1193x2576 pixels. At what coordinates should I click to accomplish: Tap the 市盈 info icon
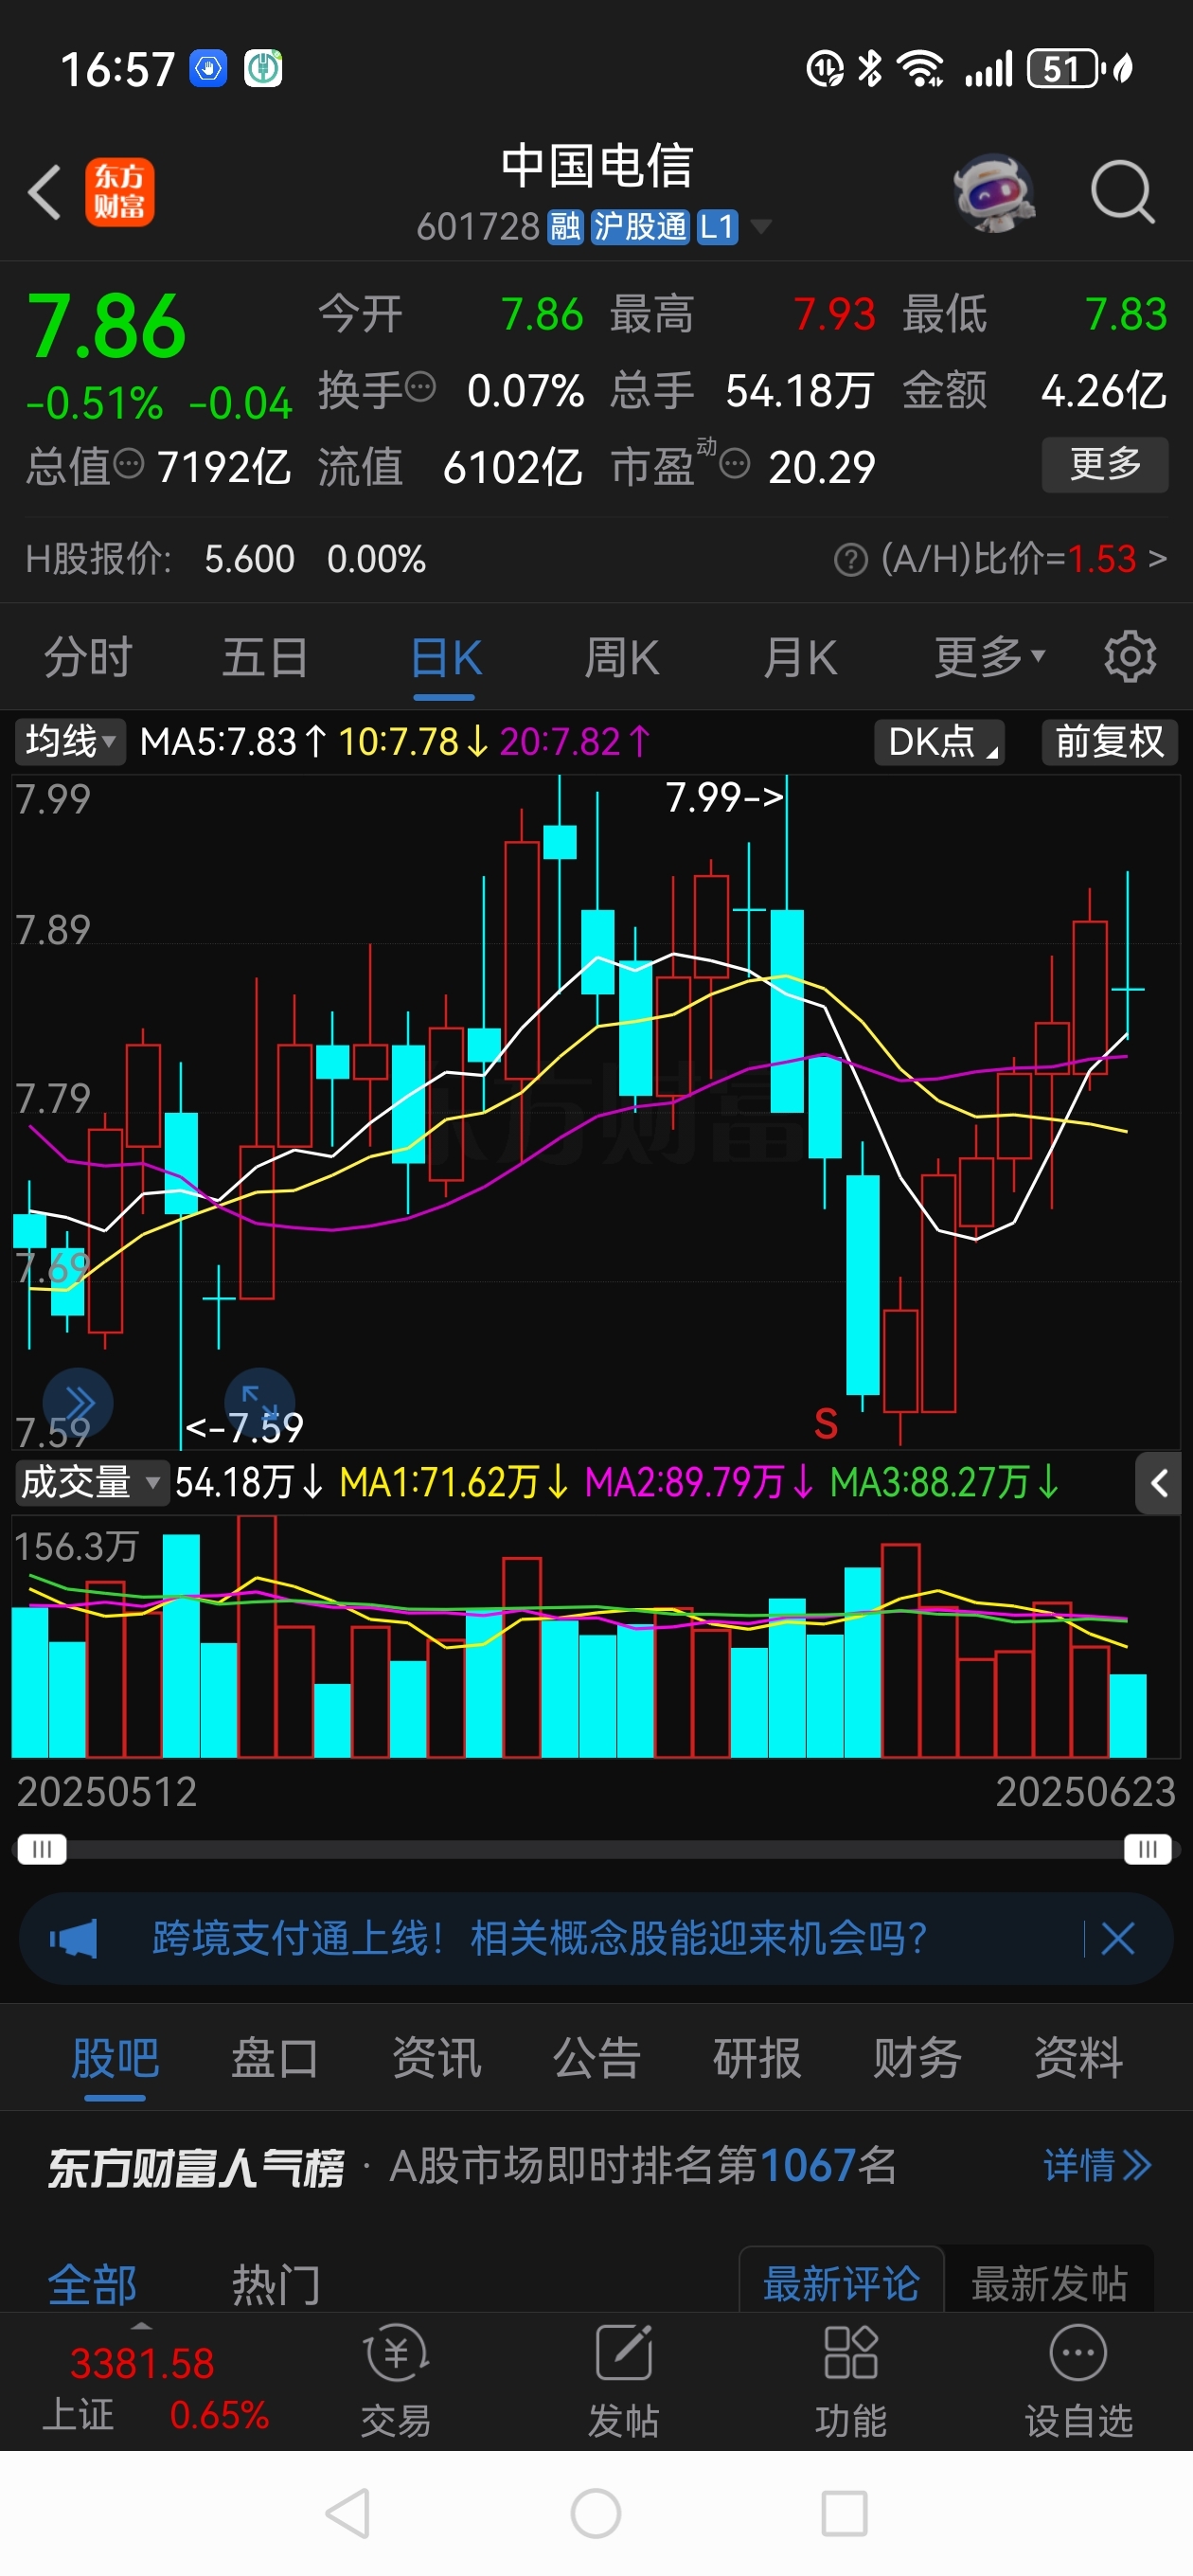pyautogui.click(x=735, y=464)
